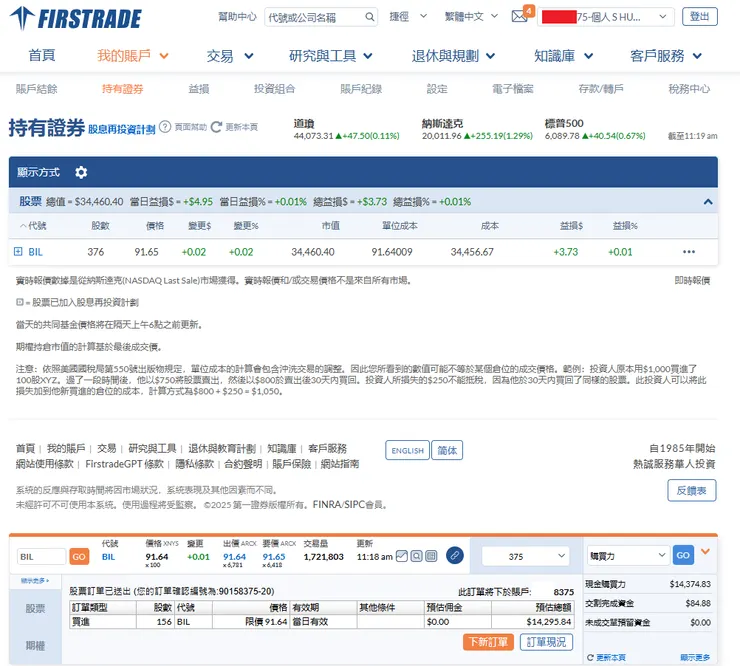Open the display settings gear icon
Image resolution: width=740 pixels, height=666 pixels.
pyautogui.click(x=81, y=172)
